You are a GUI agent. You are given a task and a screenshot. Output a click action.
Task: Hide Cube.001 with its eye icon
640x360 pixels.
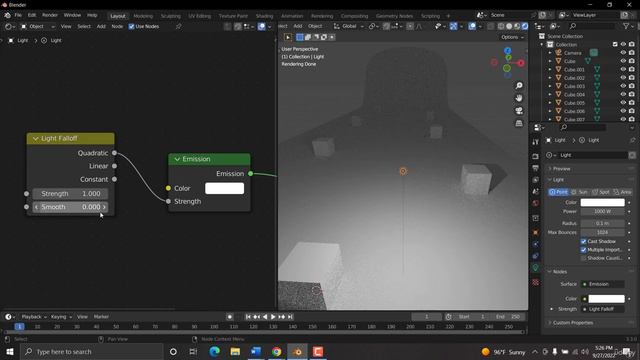623,69
